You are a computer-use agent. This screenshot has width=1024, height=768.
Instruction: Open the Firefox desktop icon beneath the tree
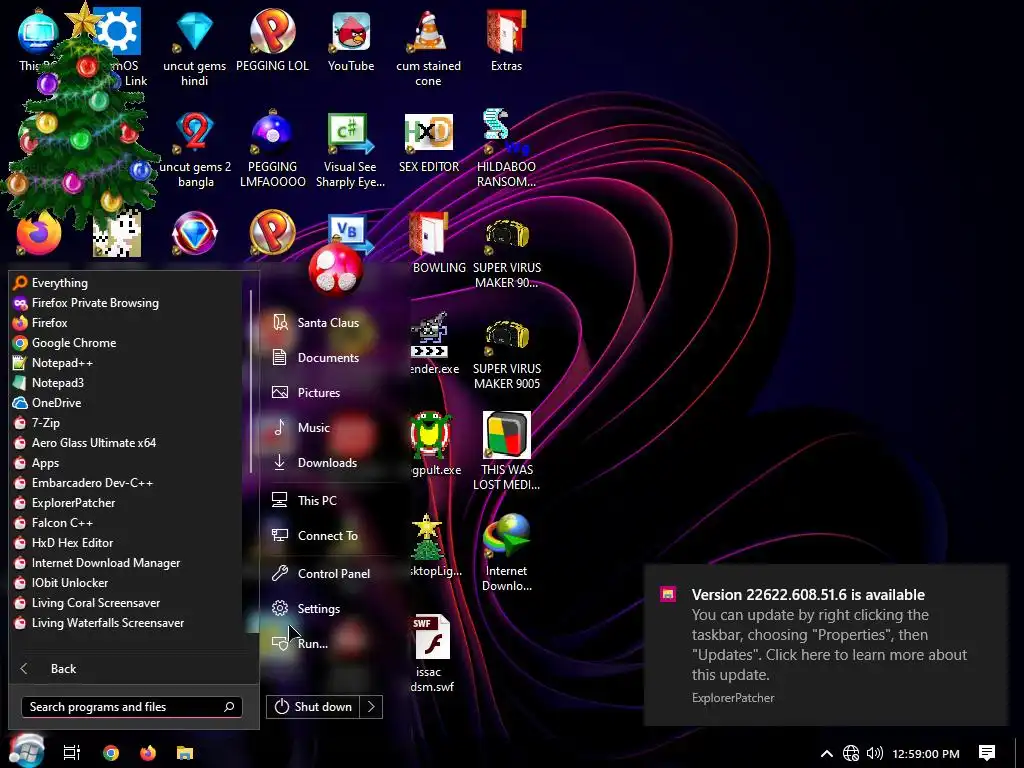[39, 232]
